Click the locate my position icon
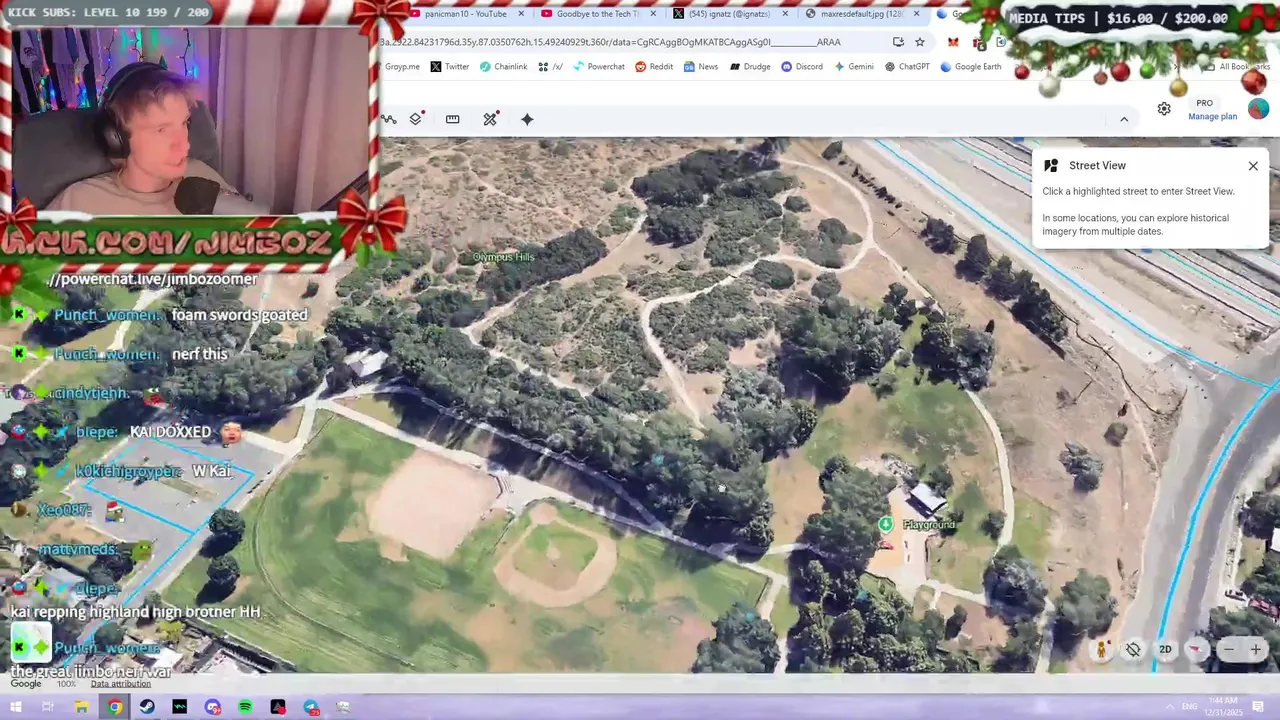 point(1133,649)
